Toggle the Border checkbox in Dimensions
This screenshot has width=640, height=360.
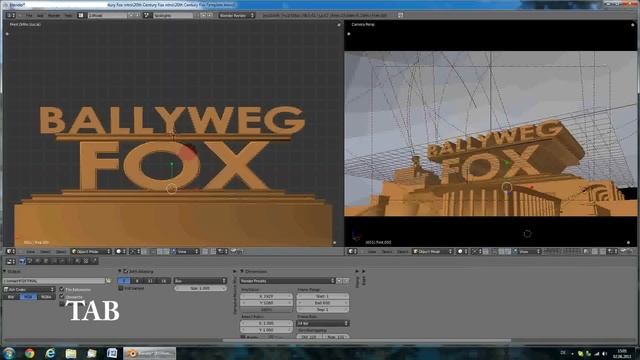pos(243,338)
